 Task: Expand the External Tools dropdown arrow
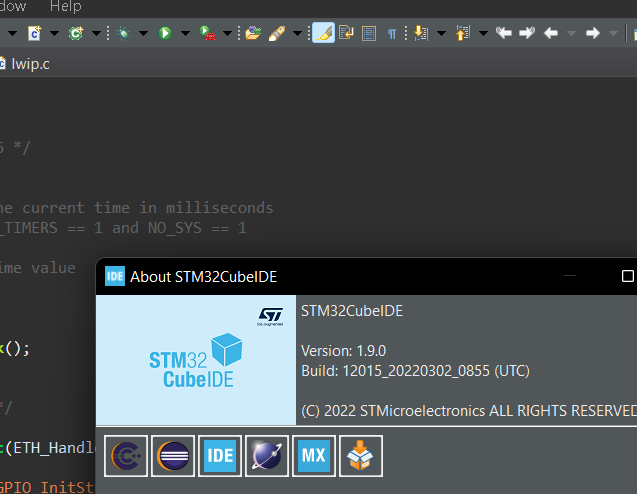coord(228,33)
